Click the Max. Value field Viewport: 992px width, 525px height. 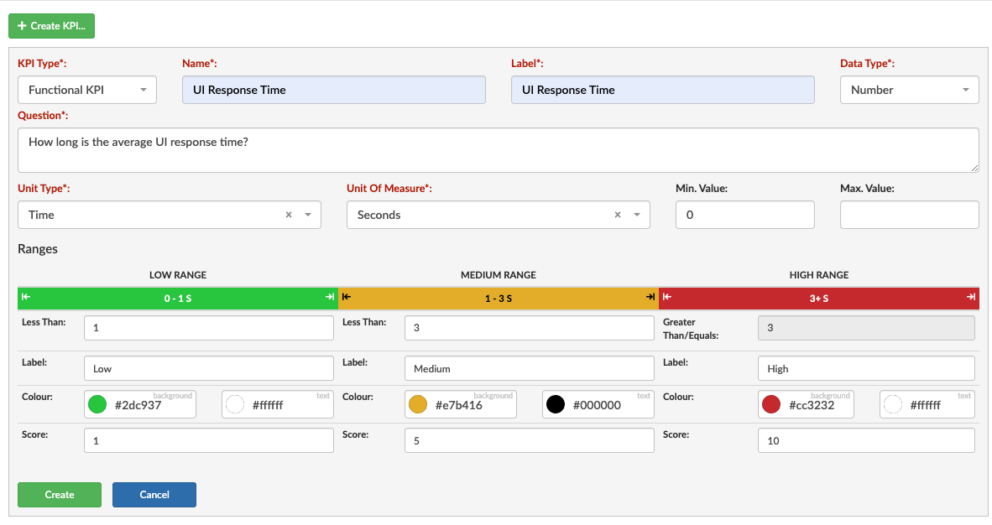[909, 215]
